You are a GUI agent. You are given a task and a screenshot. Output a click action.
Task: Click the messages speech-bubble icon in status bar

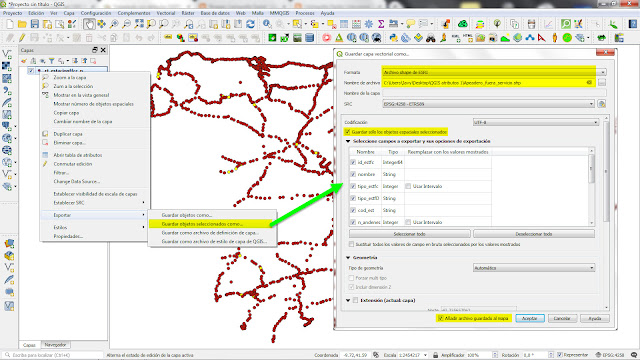tap(634, 355)
